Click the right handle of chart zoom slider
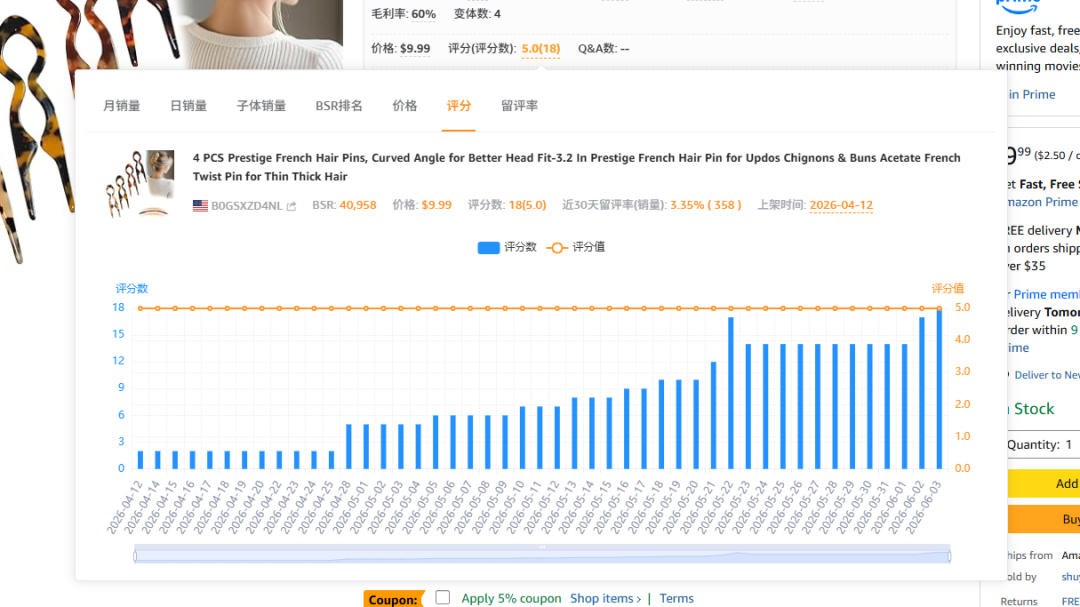 coord(949,555)
